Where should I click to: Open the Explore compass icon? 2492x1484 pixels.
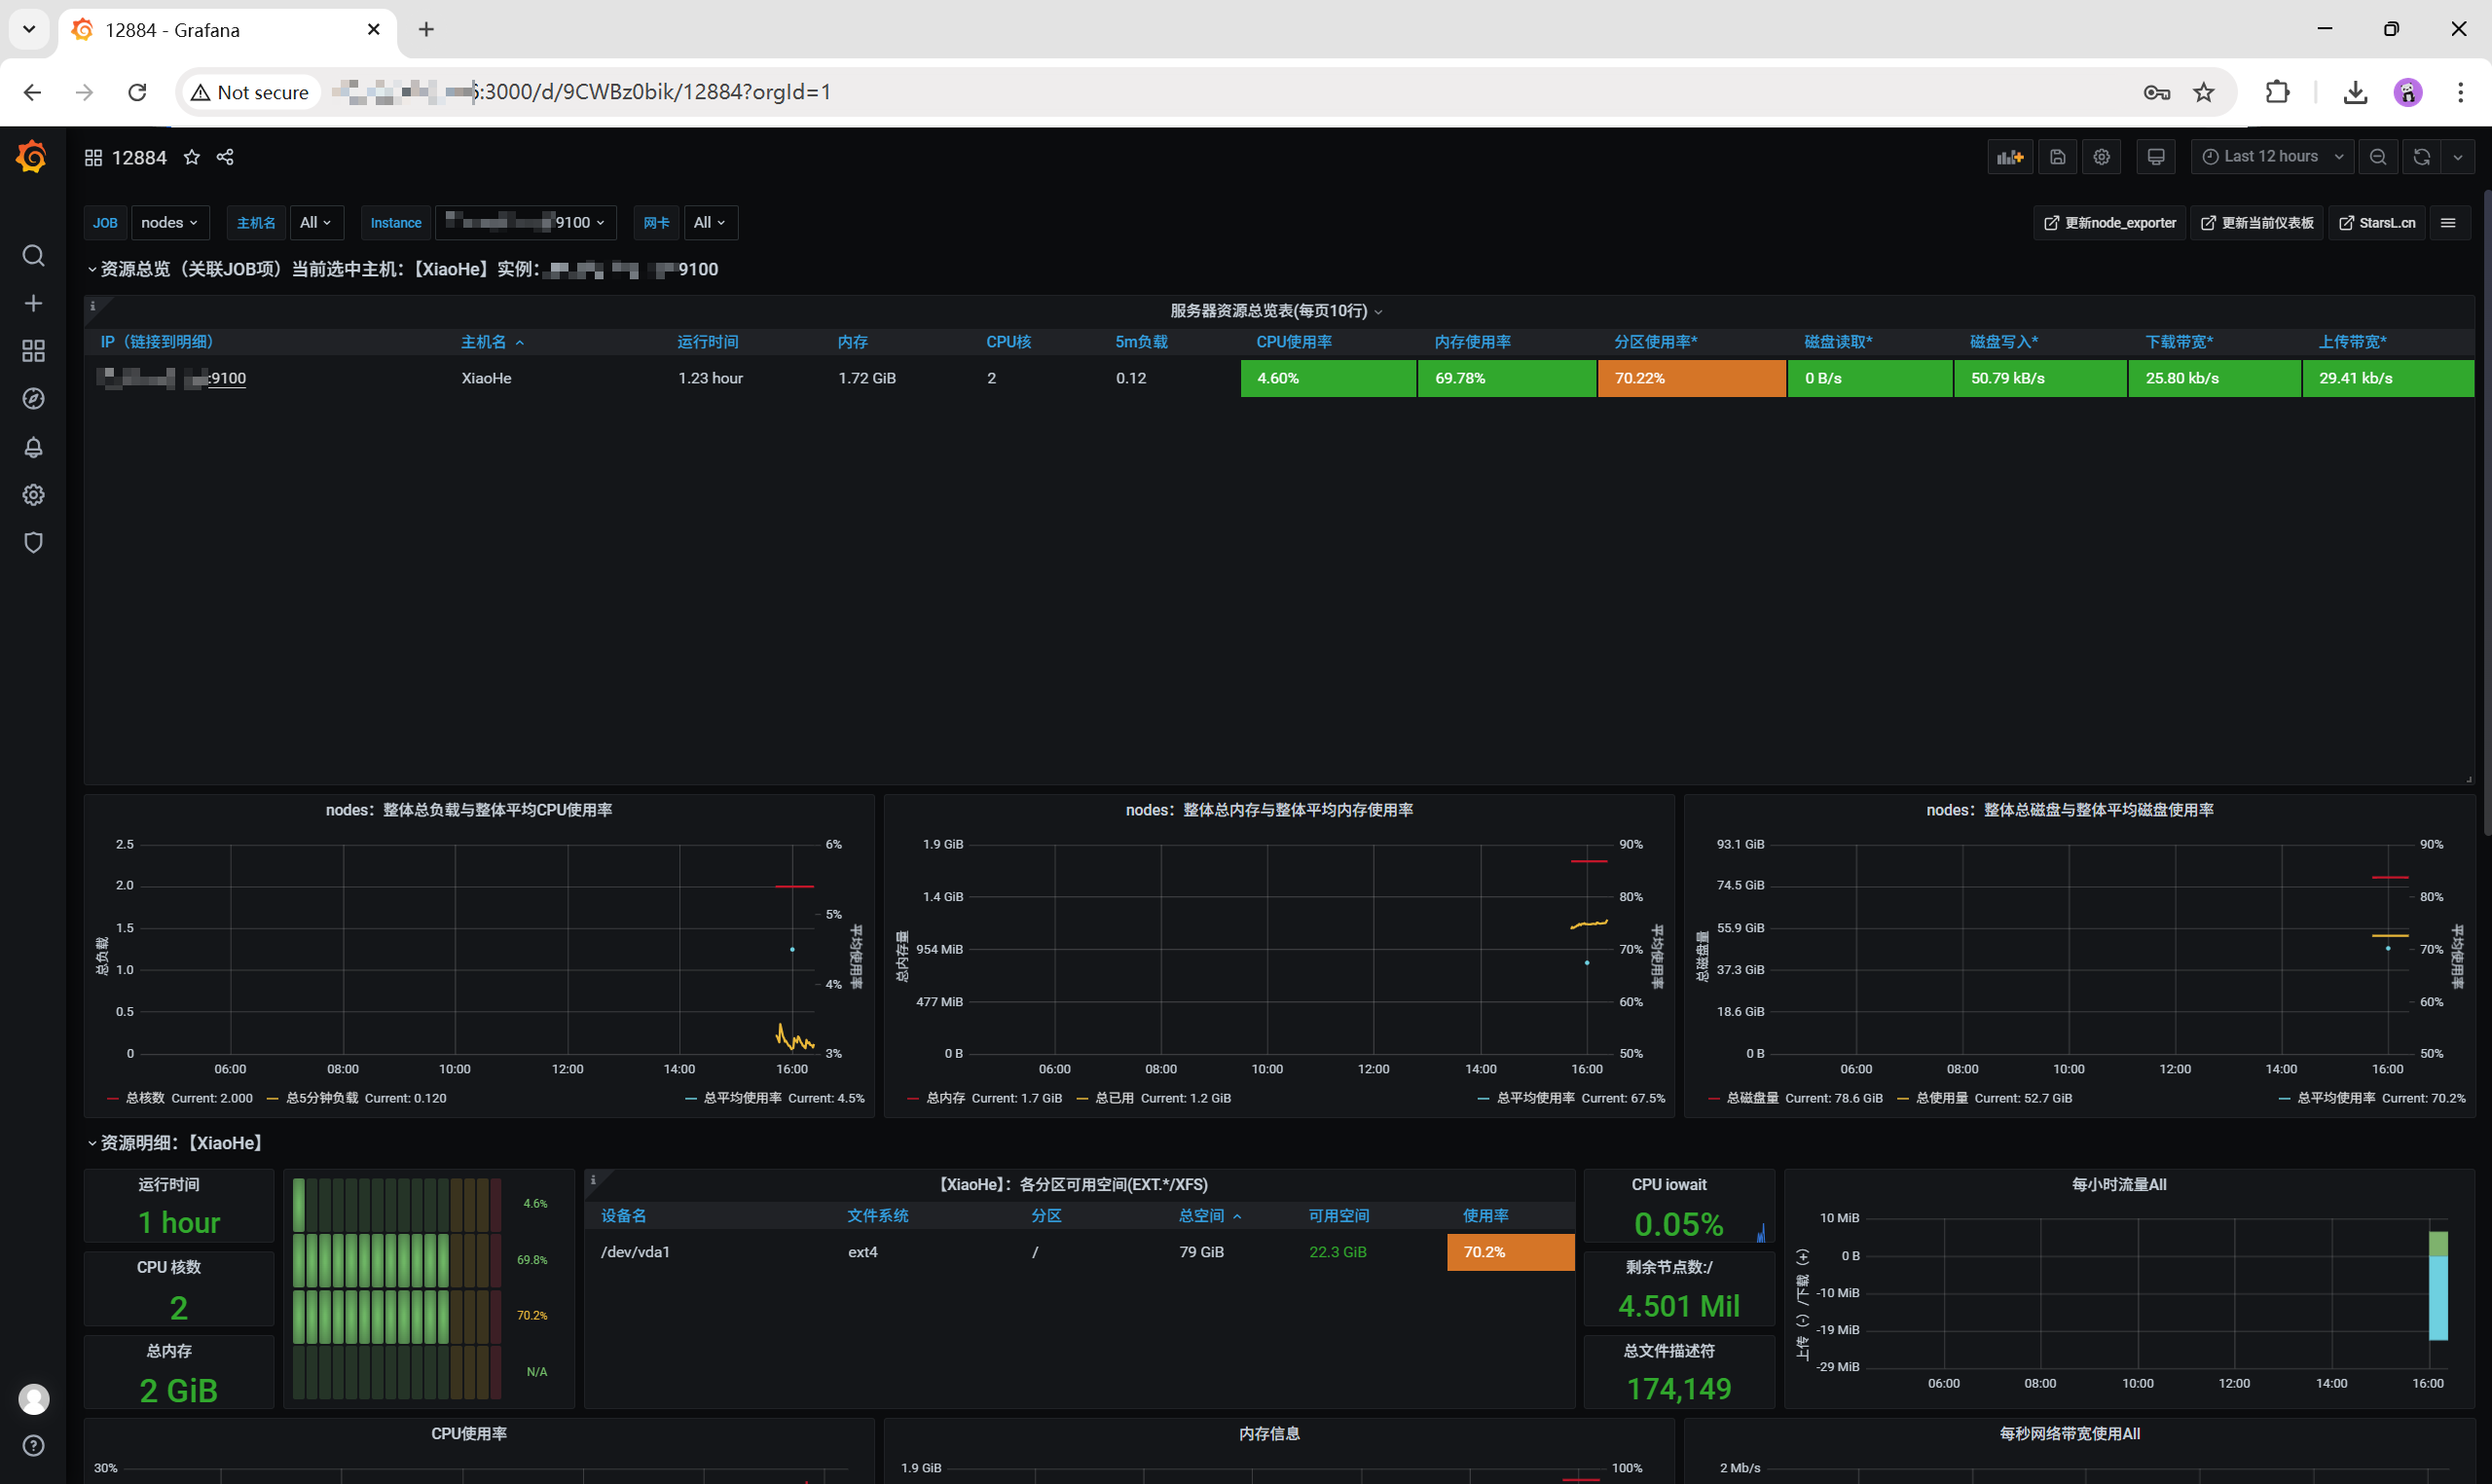pos(33,399)
